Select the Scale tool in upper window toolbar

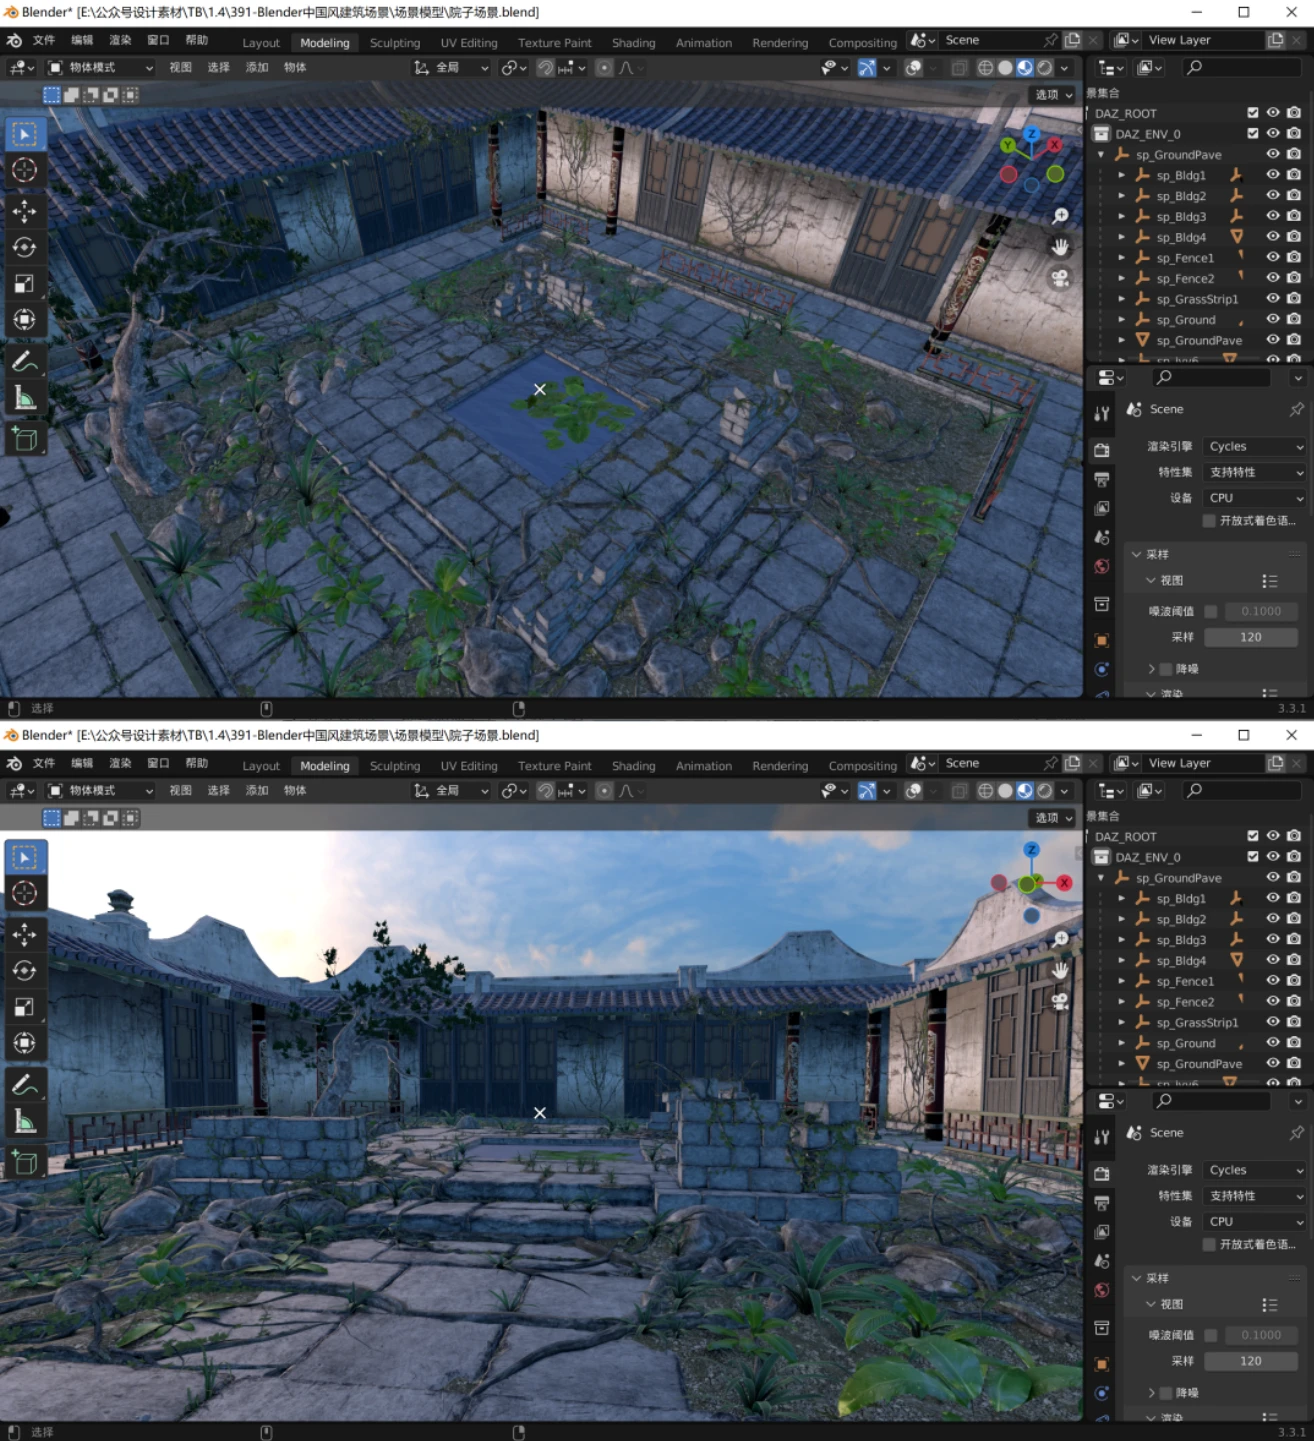pyautogui.click(x=24, y=284)
